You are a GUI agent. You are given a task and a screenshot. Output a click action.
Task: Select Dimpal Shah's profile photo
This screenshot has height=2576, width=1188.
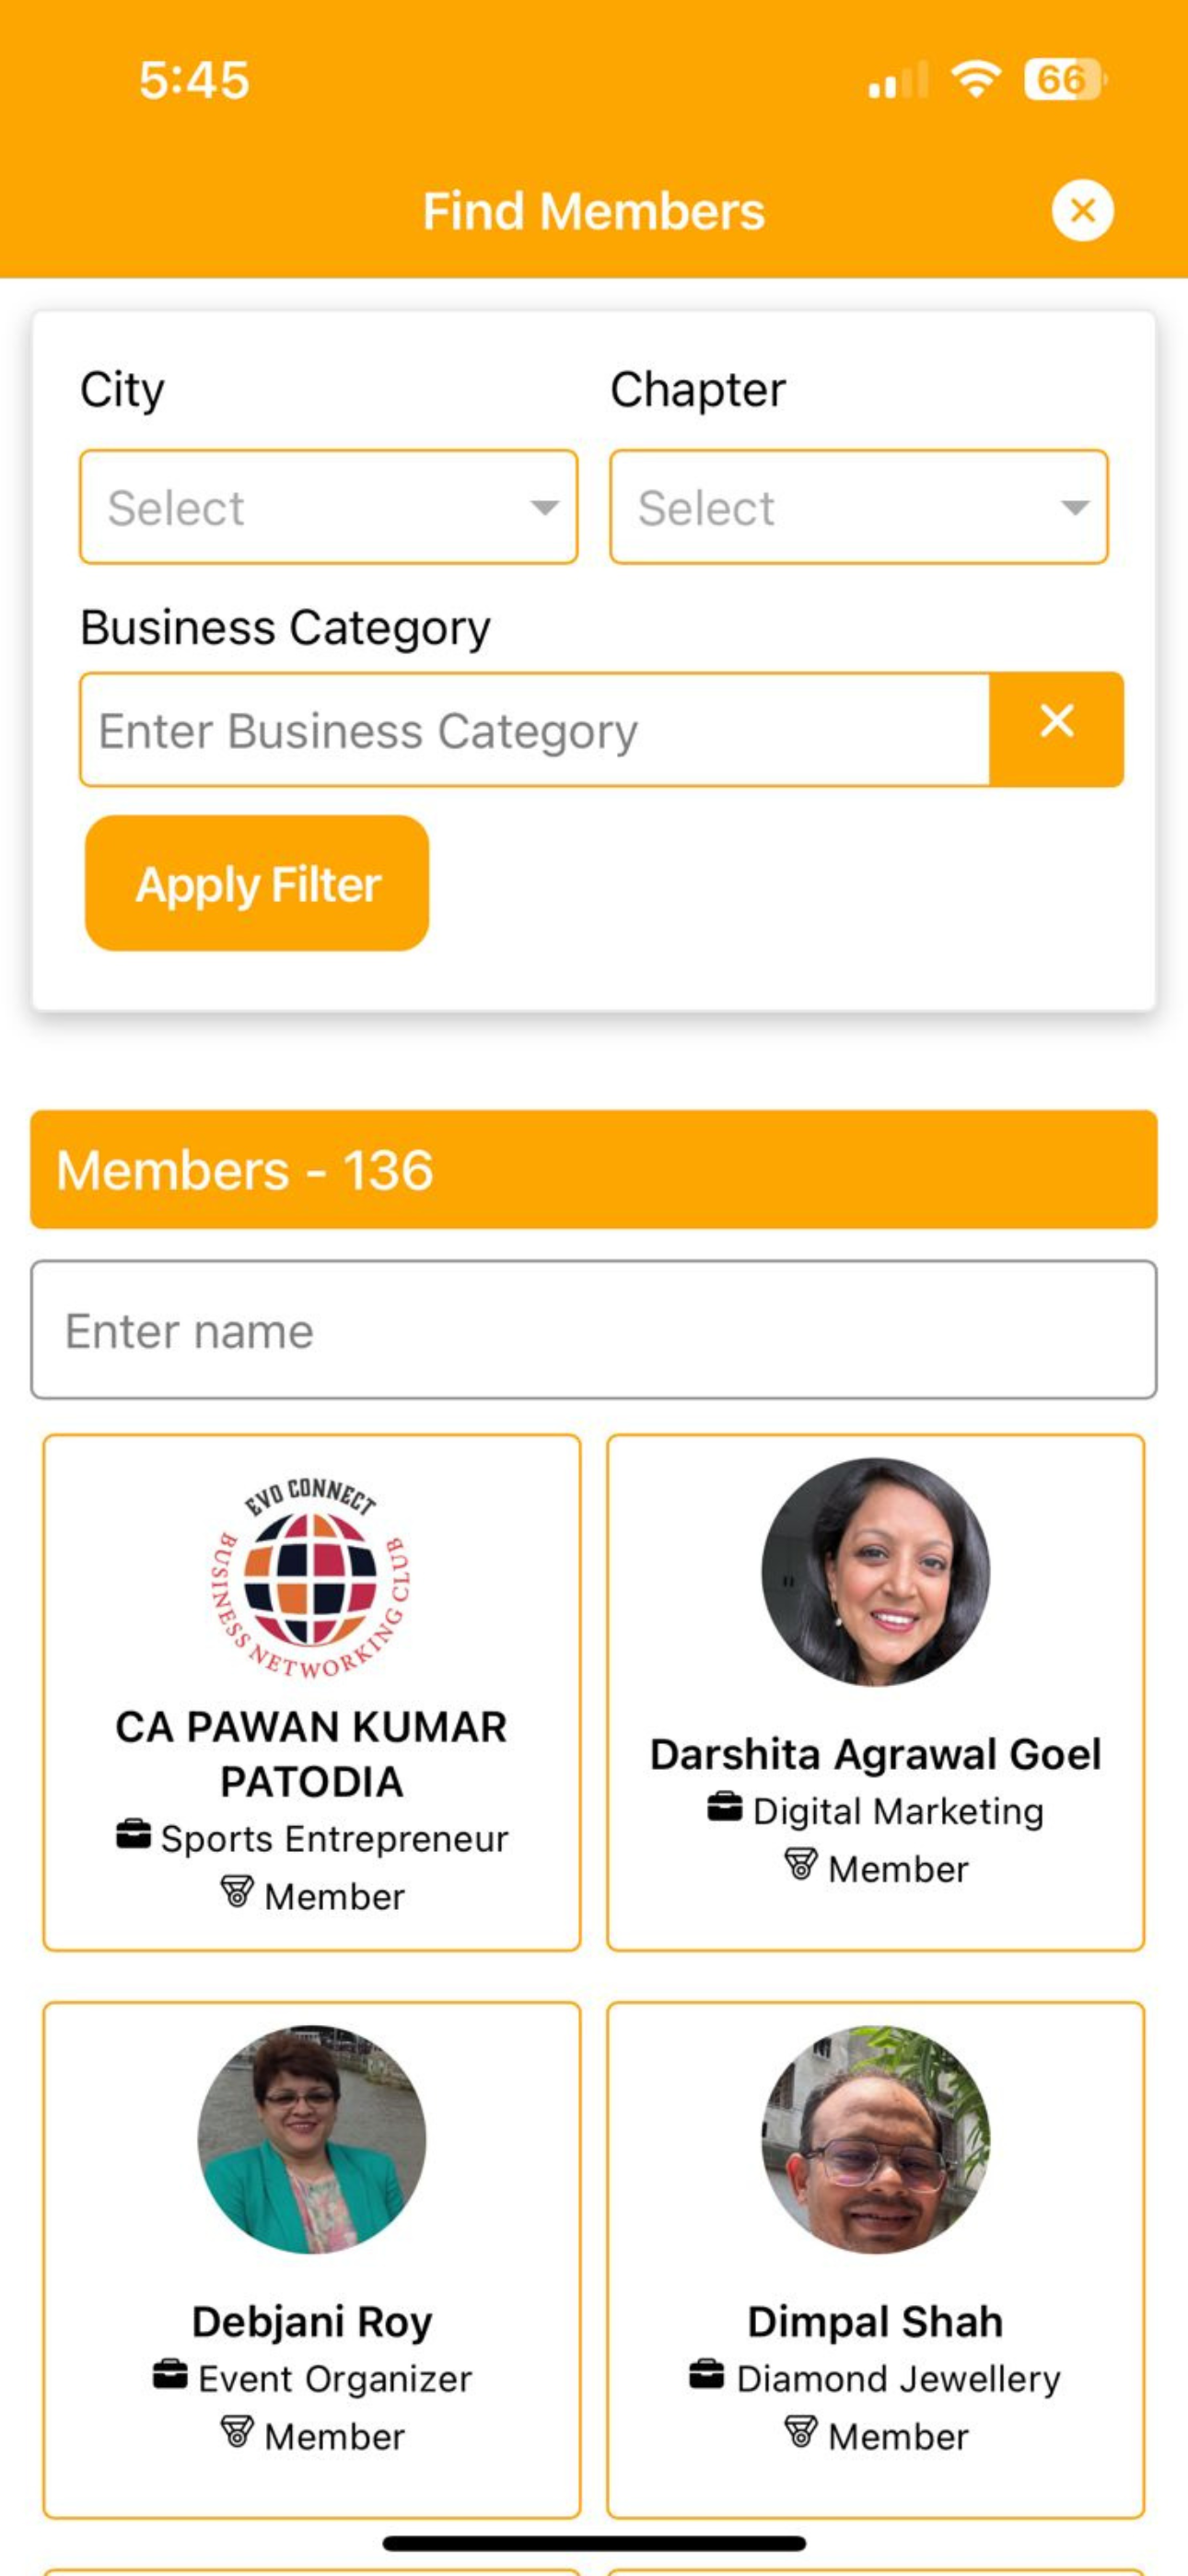click(x=875, y=2140)
